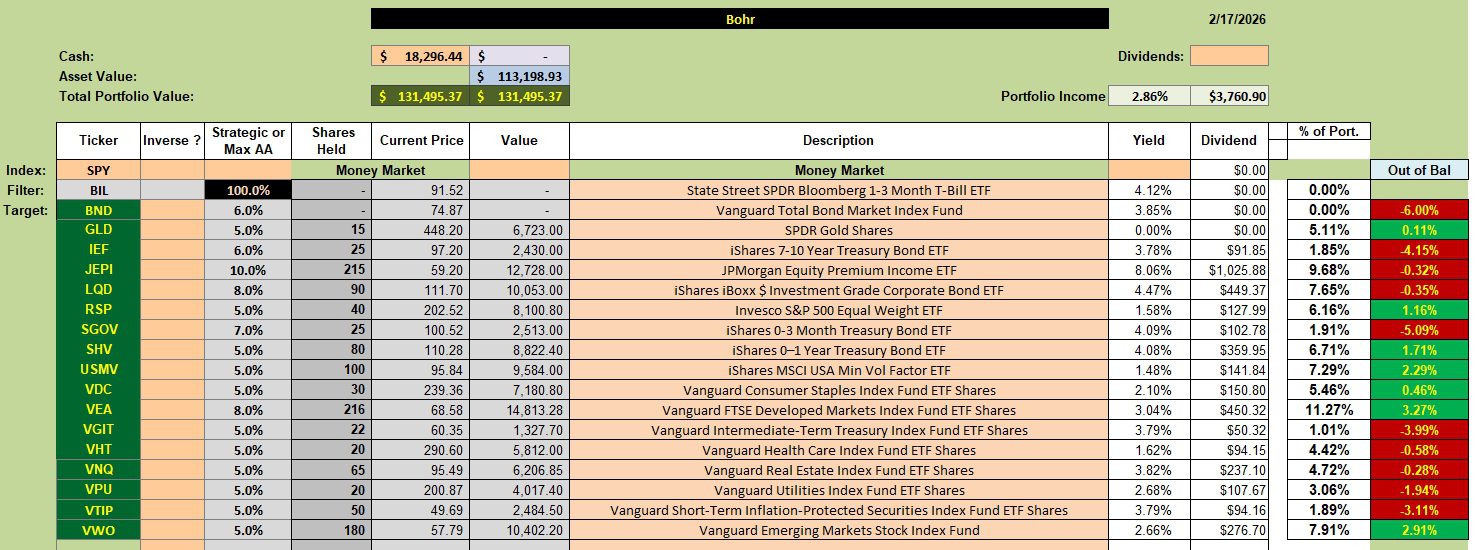Click the BIL filter ticker cell
This screenshot has height=550, width=1476.
coord(98,190)
